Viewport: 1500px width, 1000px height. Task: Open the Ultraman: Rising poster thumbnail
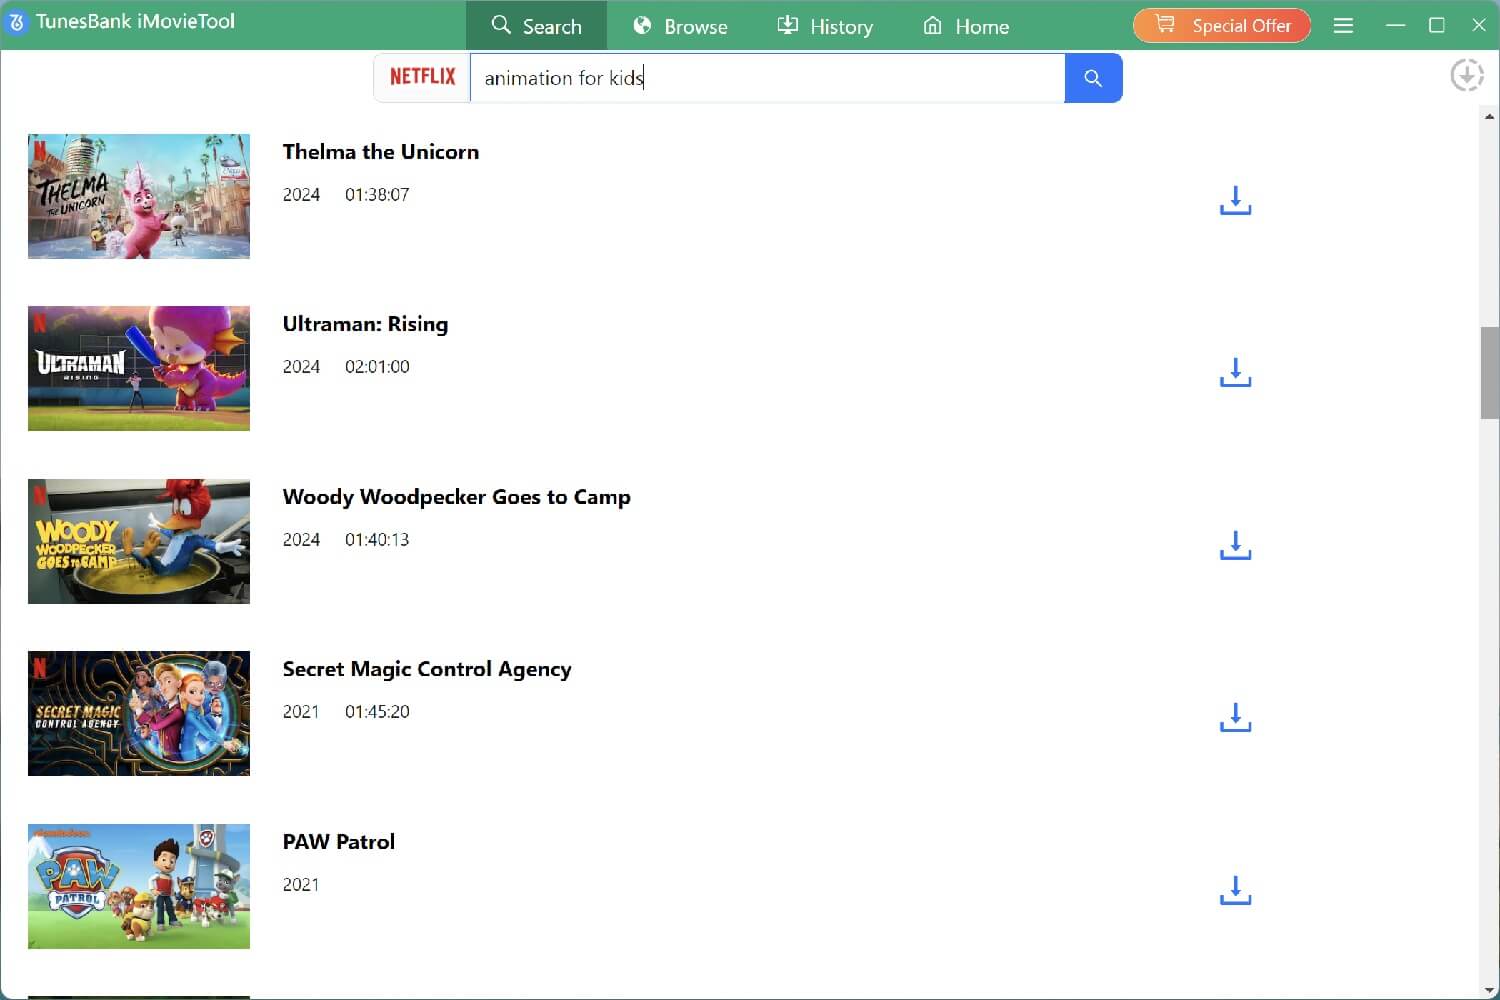(138, 368)
